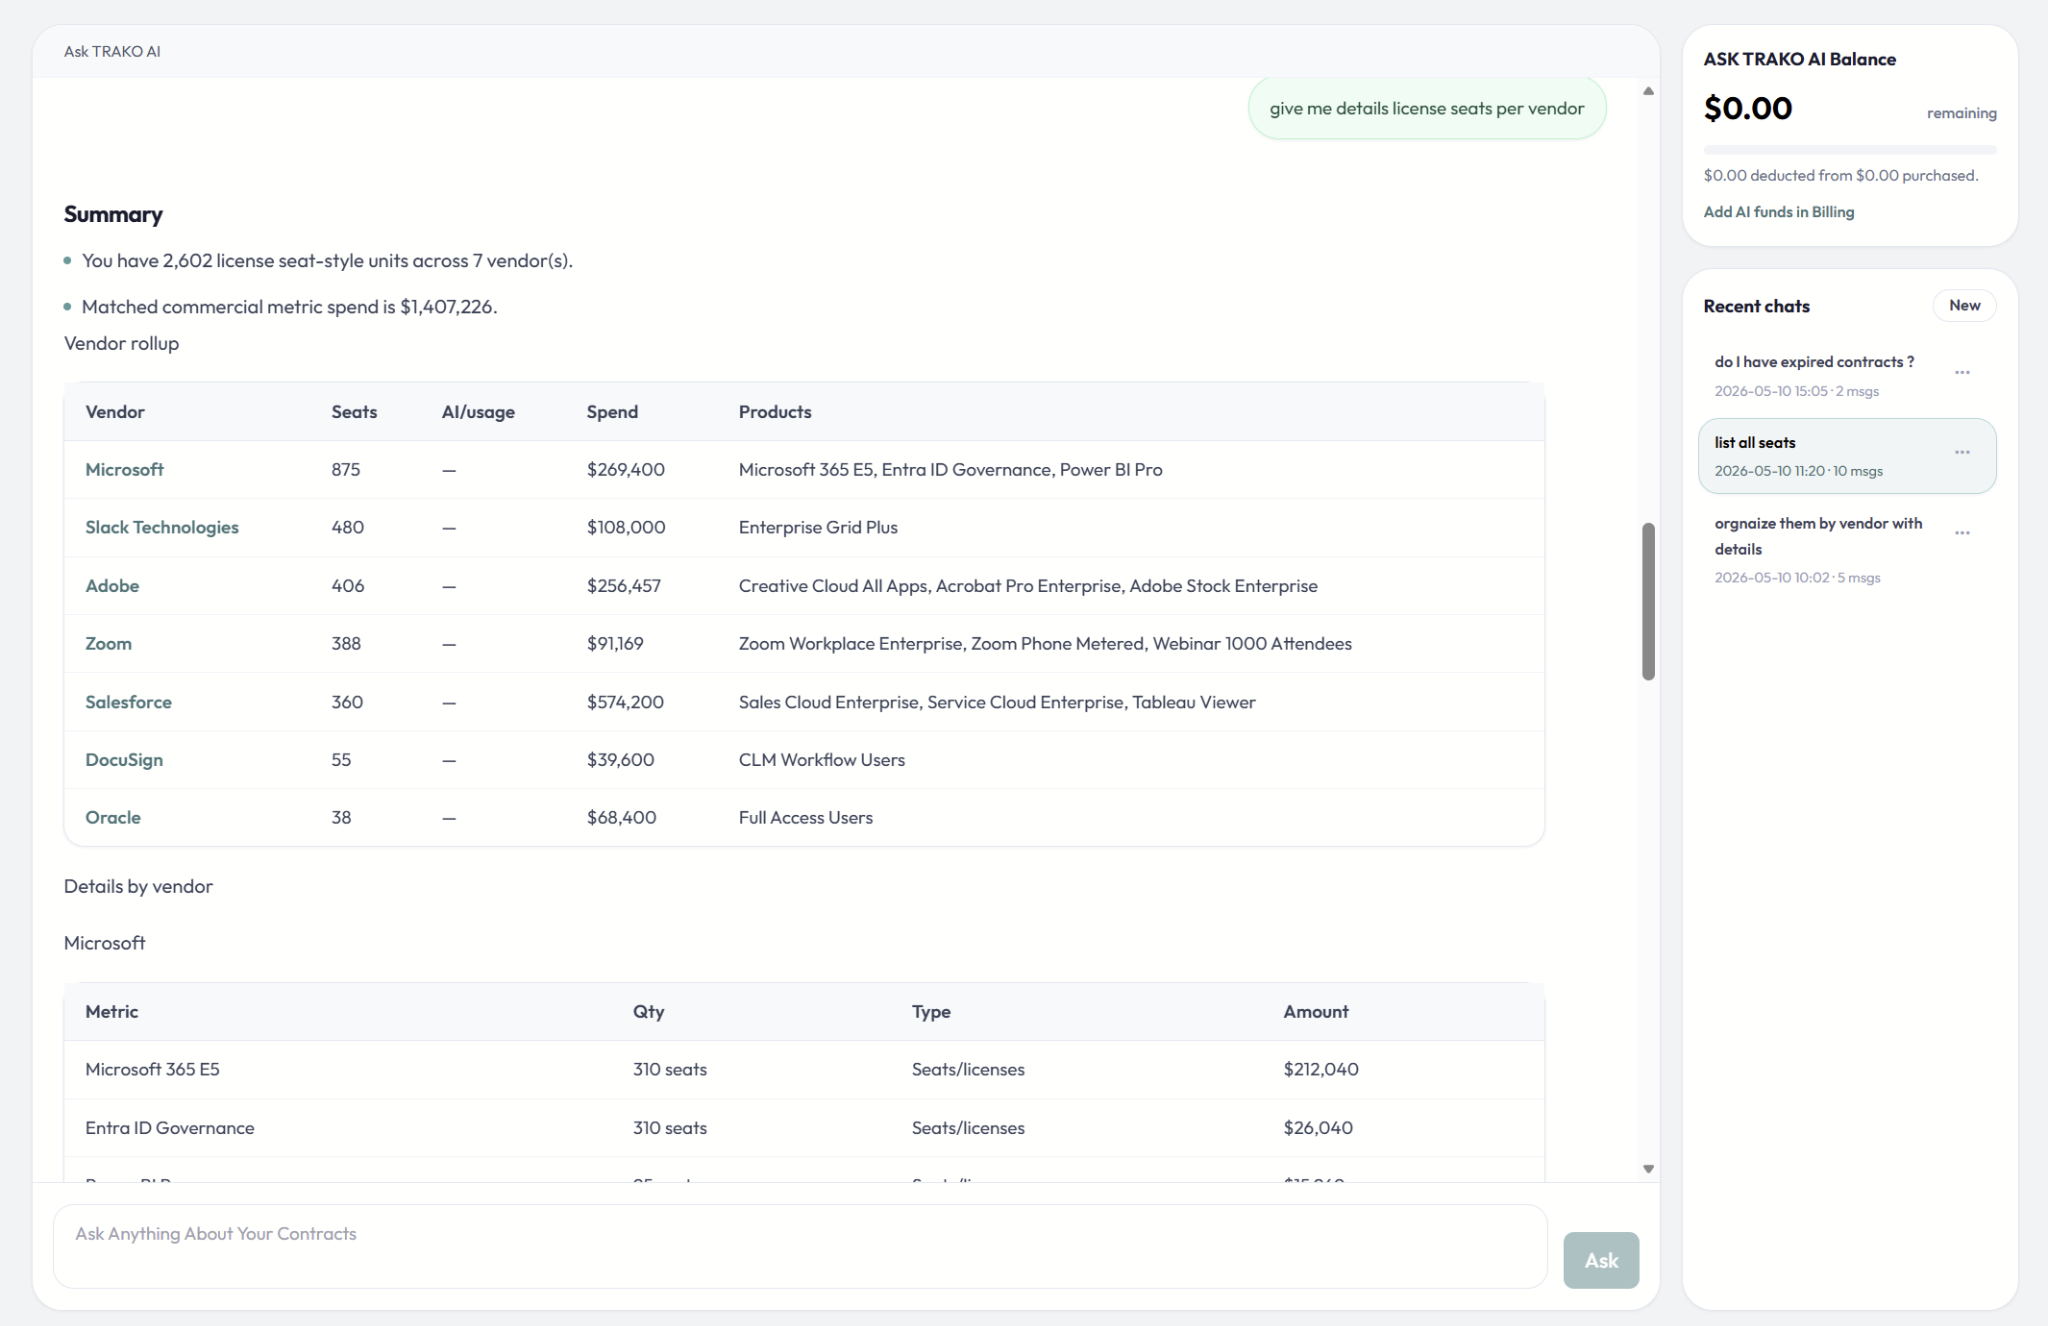Screen dimensions: 2048x1326
Task: Click Slack seat count 480
Action: (347, 527)
